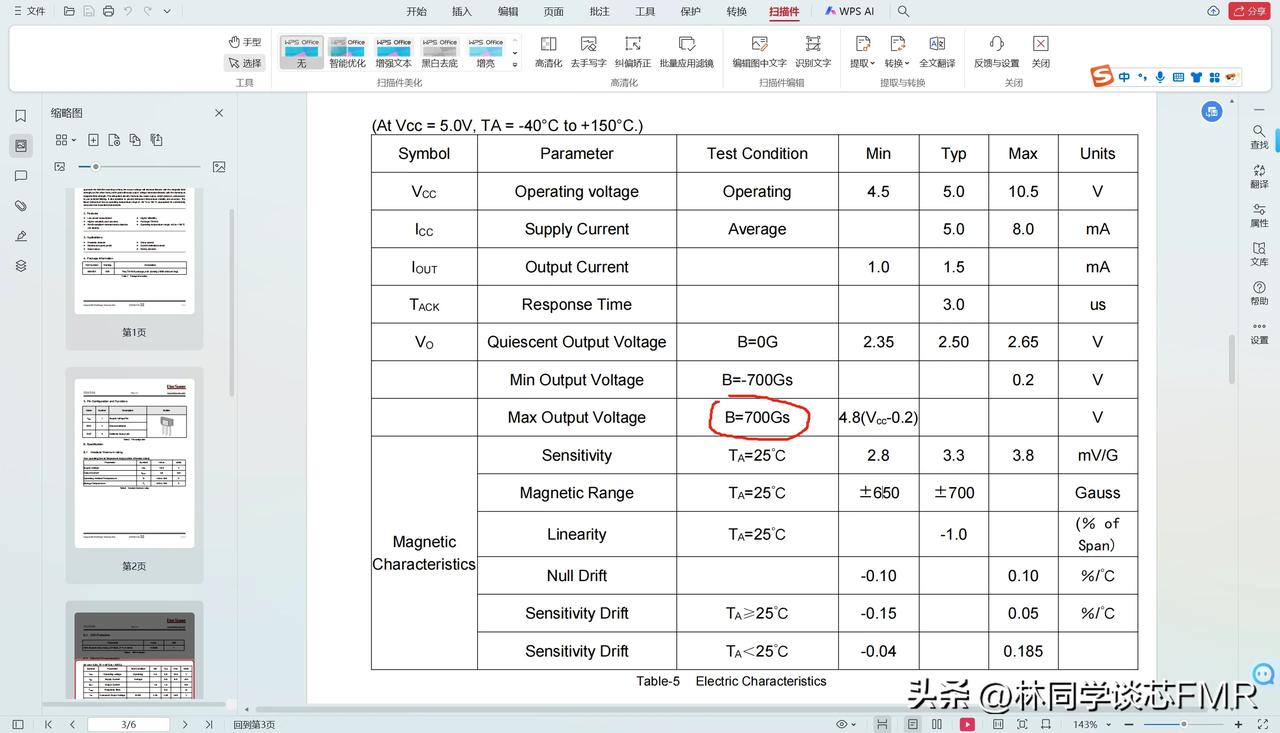Switch to the 页面 tab

tap(553, 11)
